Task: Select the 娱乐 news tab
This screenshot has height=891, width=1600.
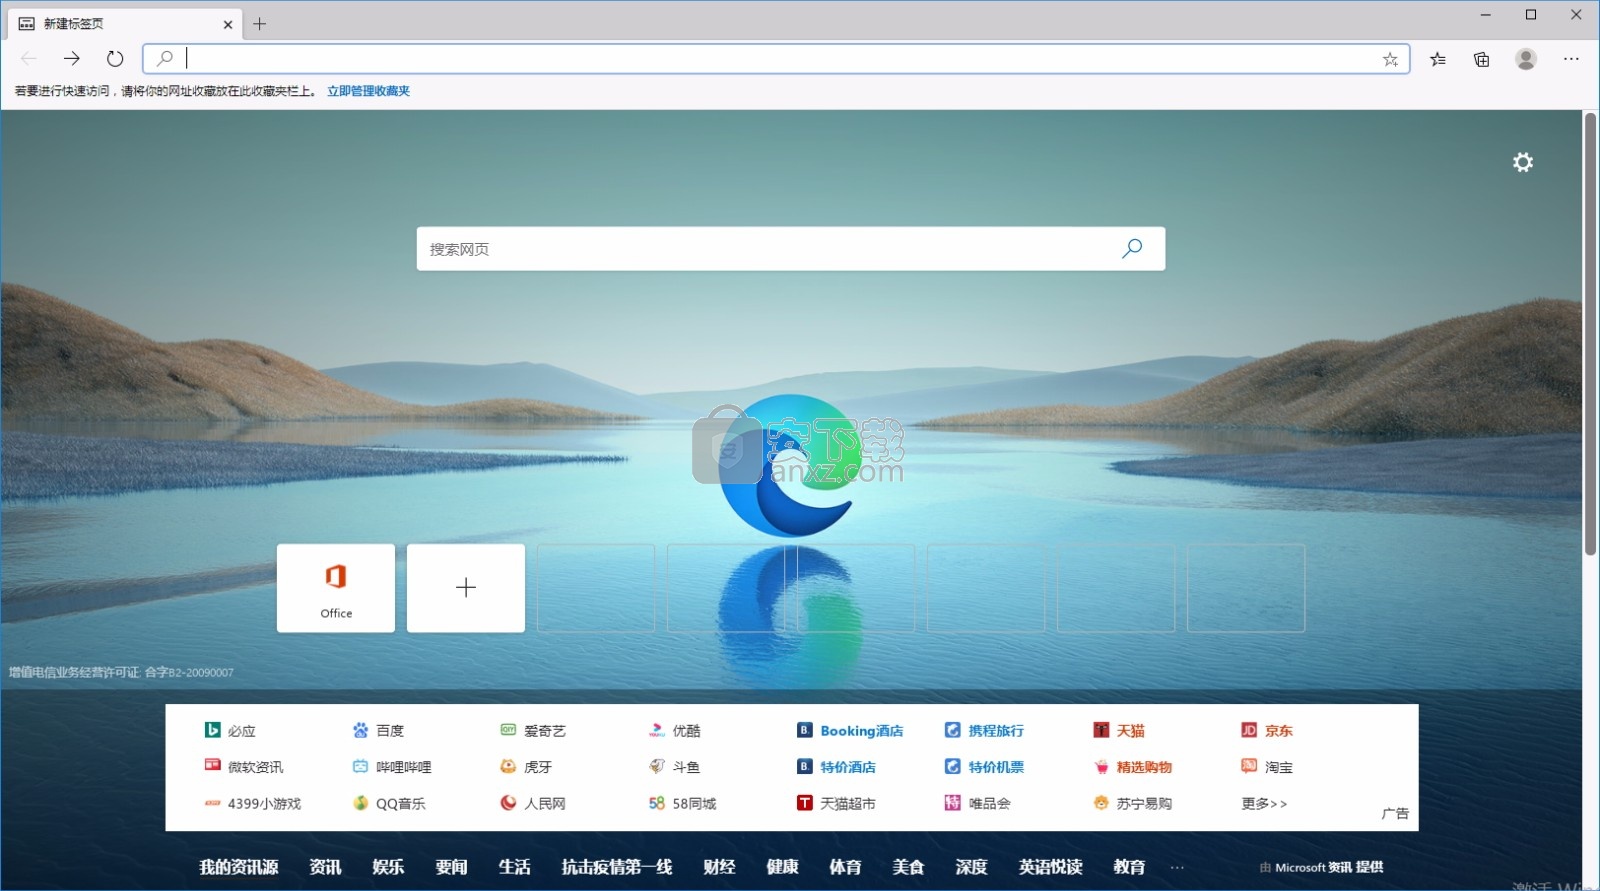Action: (388, 867)
